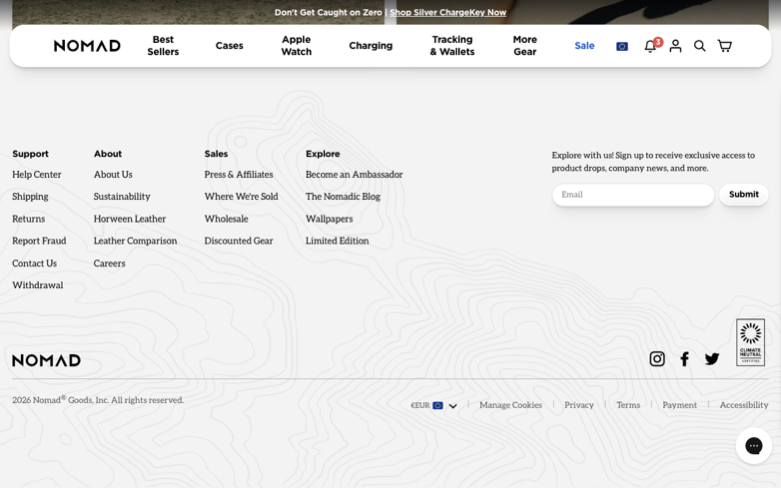Open the Become an Ambassador link

[354, 174]
